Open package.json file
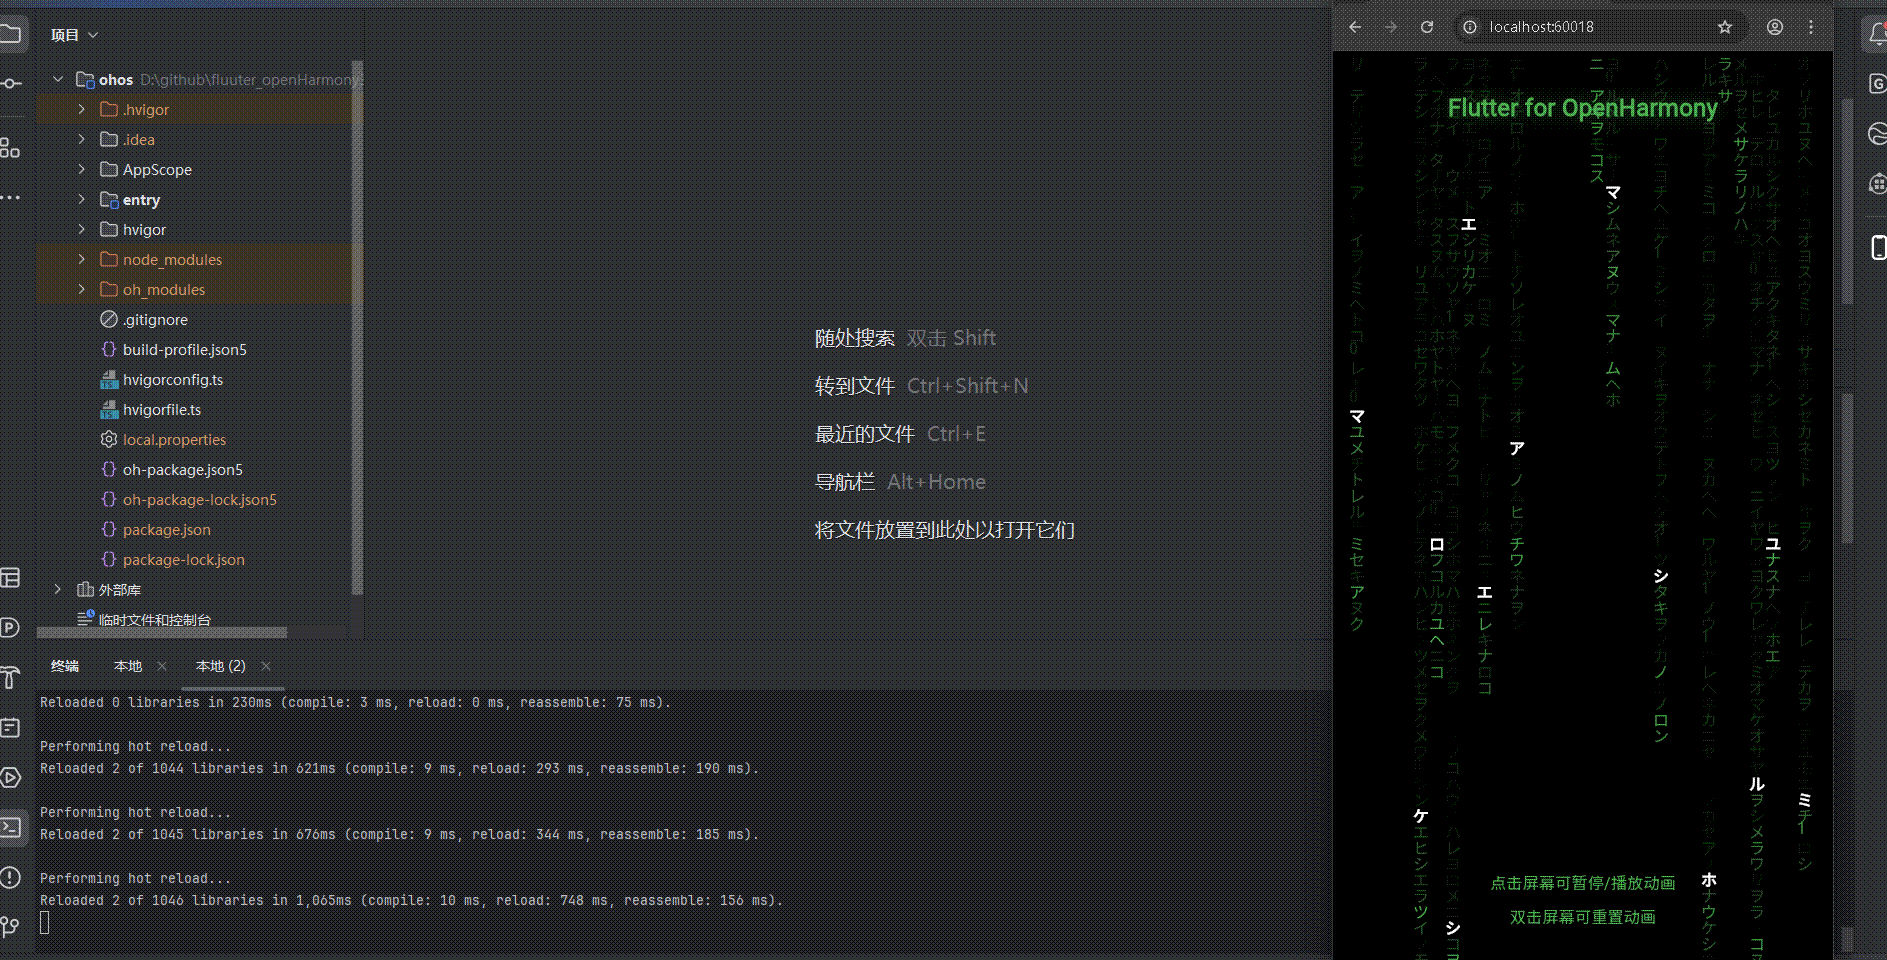Viewport: 1887px width, 960px height. point(167,529)
